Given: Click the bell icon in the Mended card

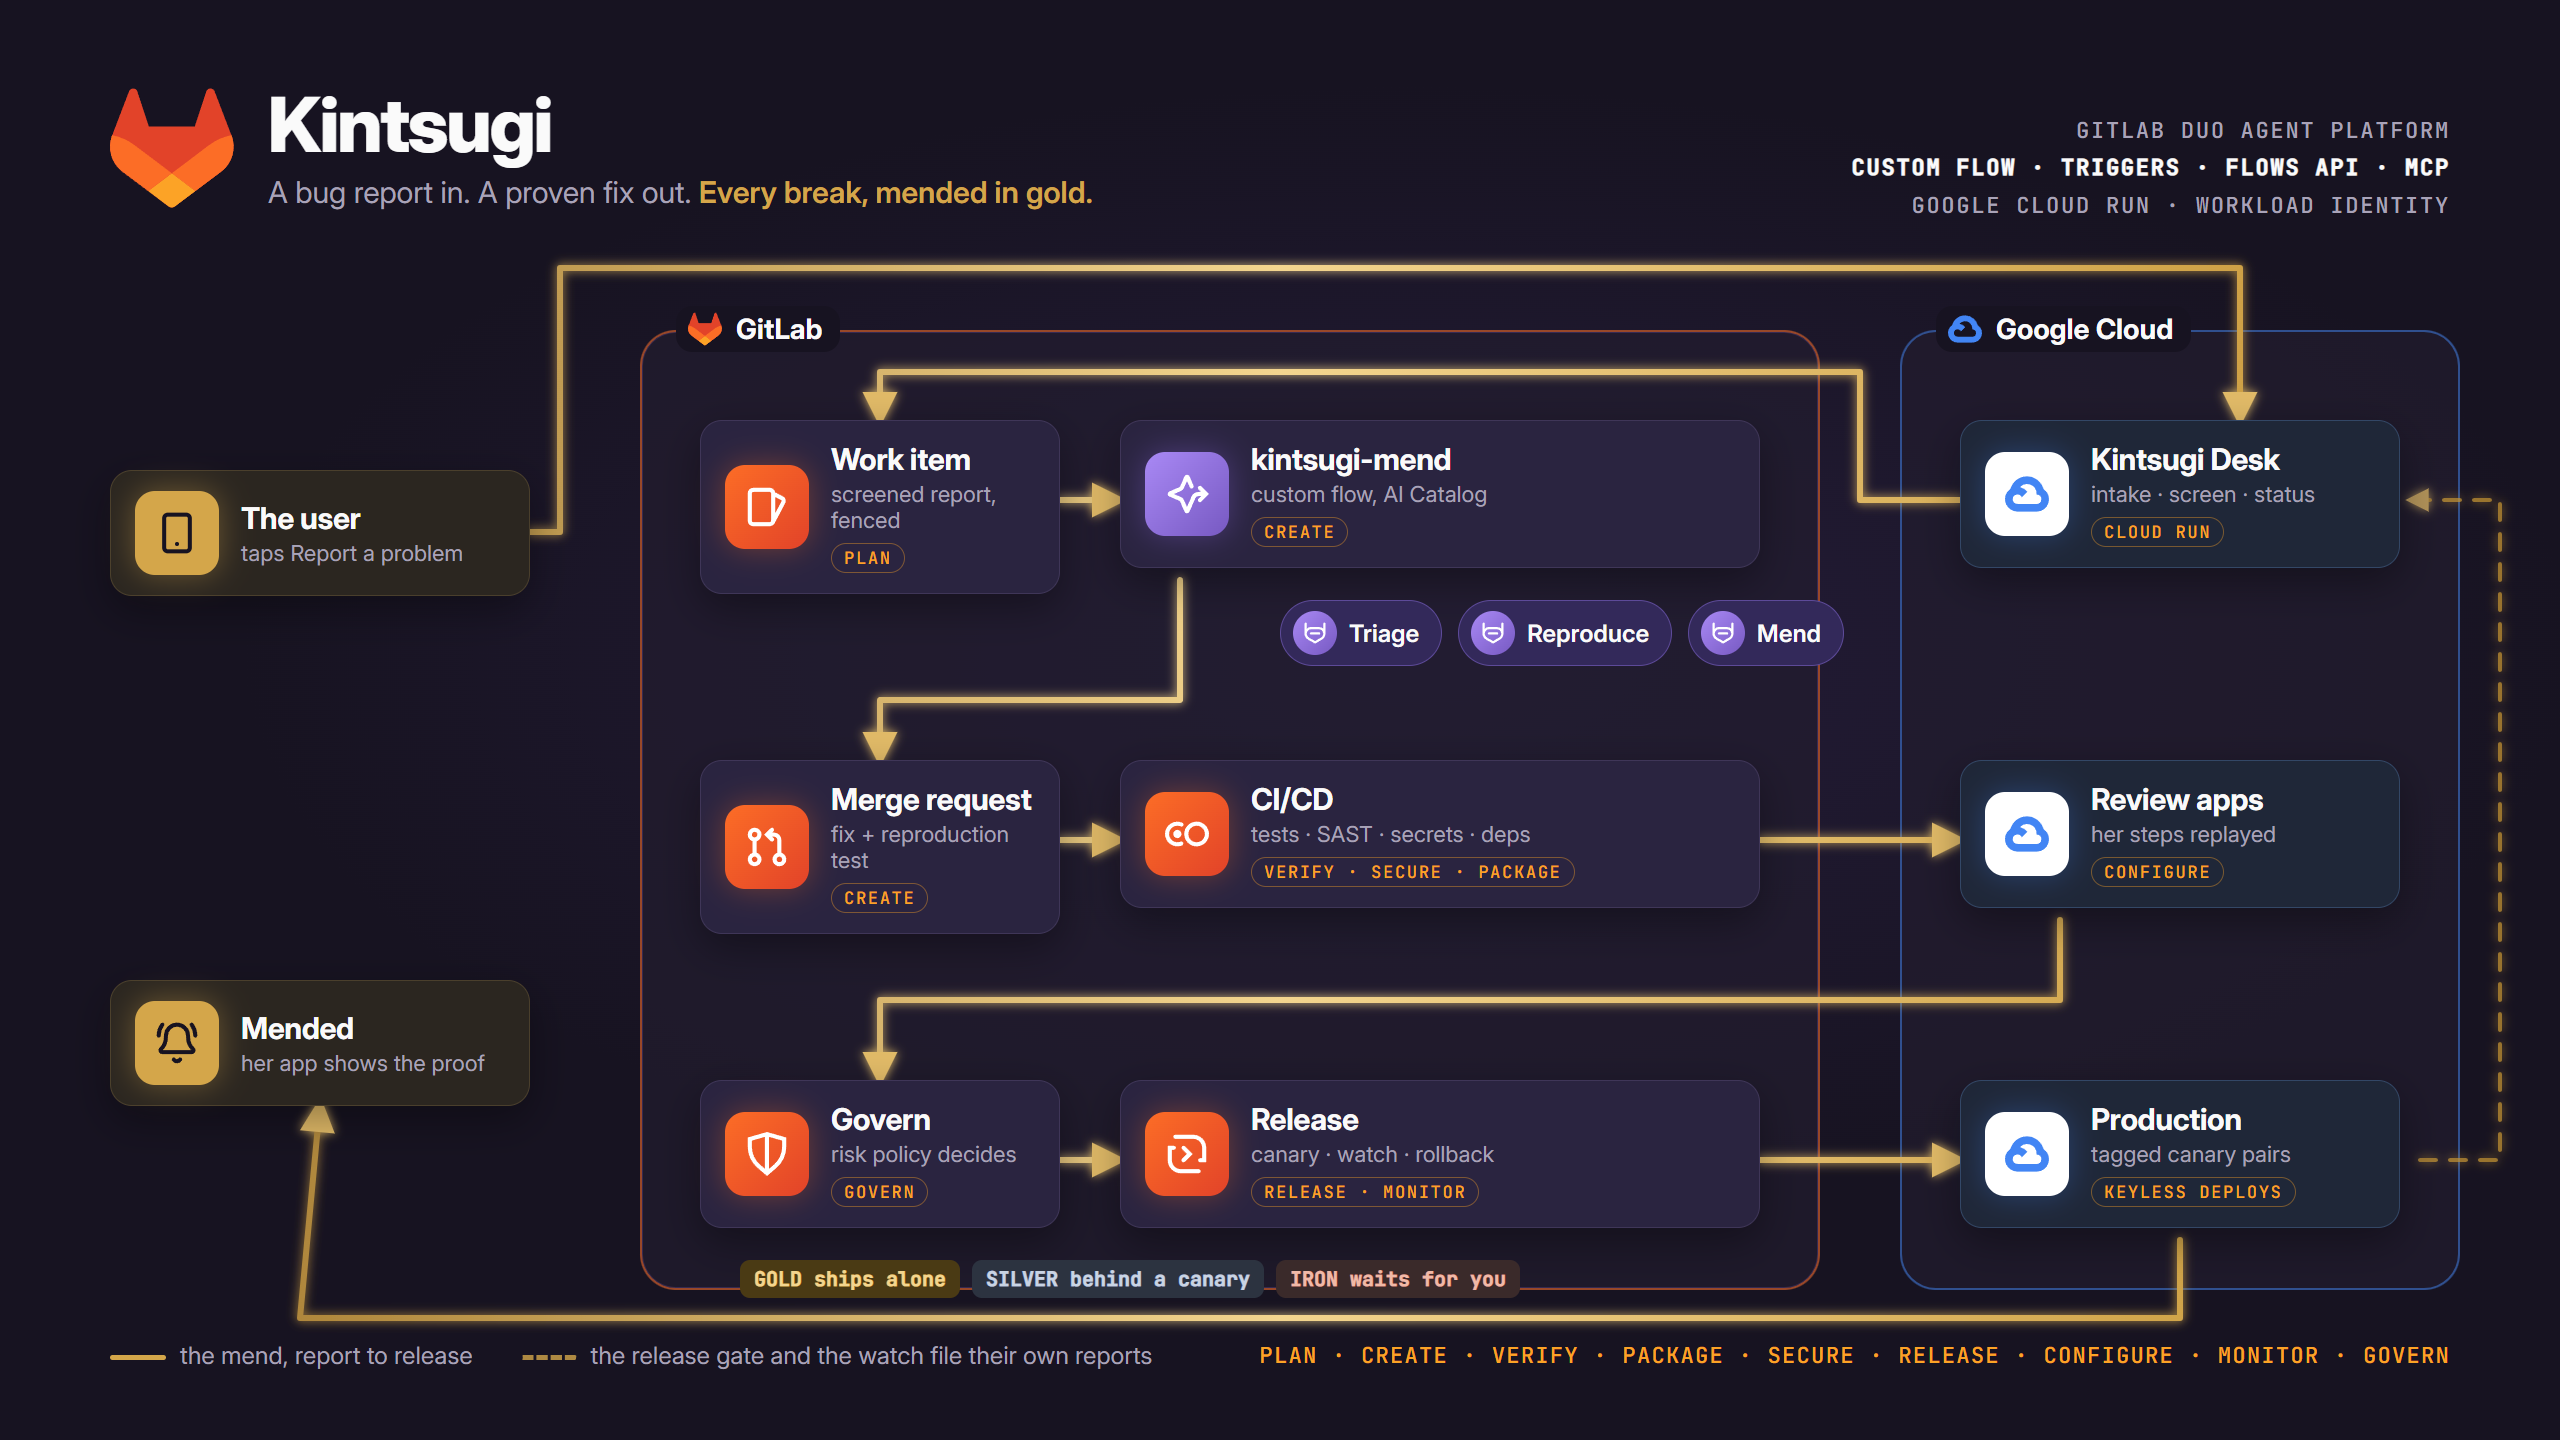Looking at the screenshot, I should [177, 1043].
